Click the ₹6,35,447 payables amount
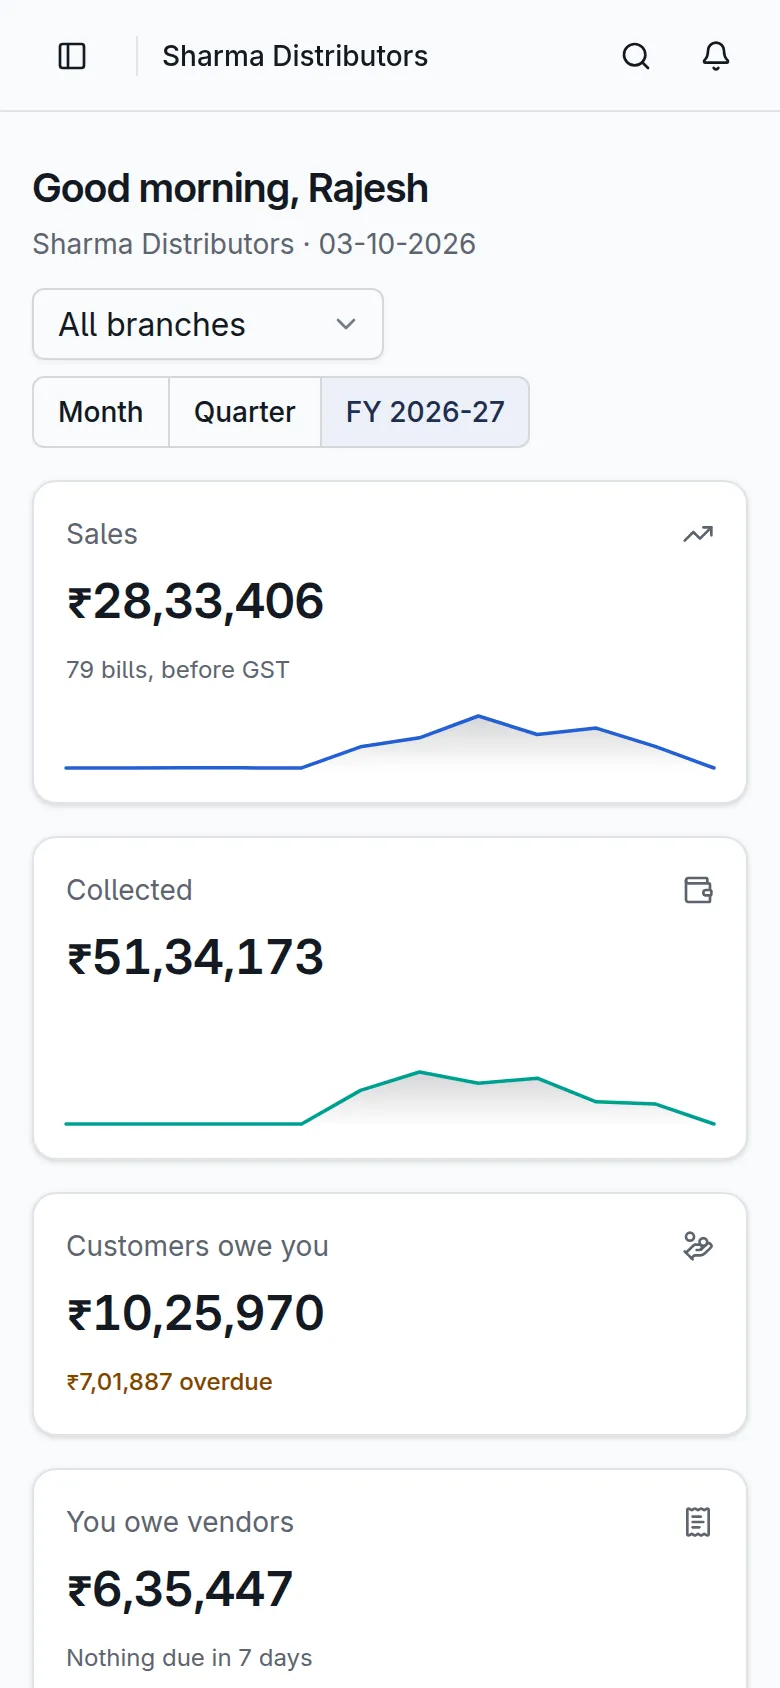 click(x=180, y=1589)
